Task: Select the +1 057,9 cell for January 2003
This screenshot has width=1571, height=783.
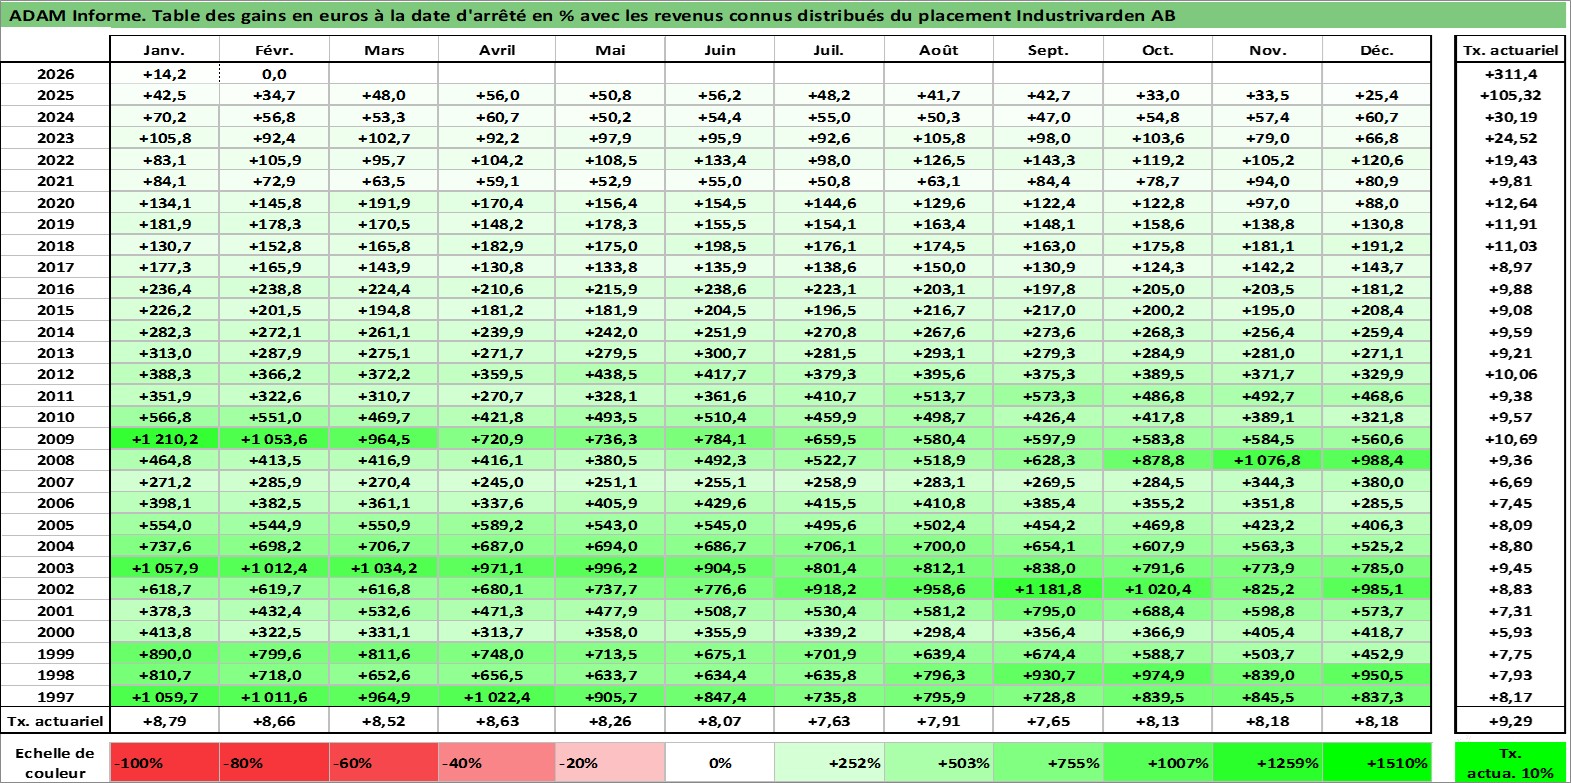Action: coord(164,568)
